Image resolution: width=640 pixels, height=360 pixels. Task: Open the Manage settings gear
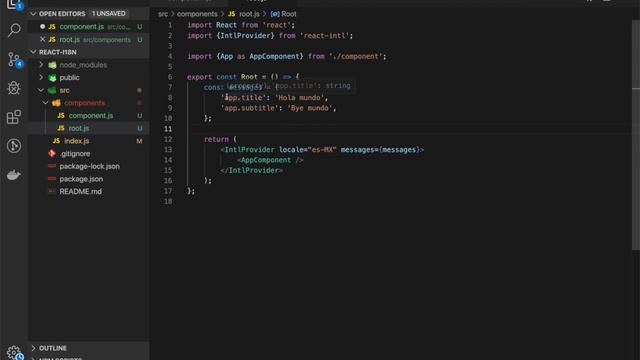[x=14, y=352]
